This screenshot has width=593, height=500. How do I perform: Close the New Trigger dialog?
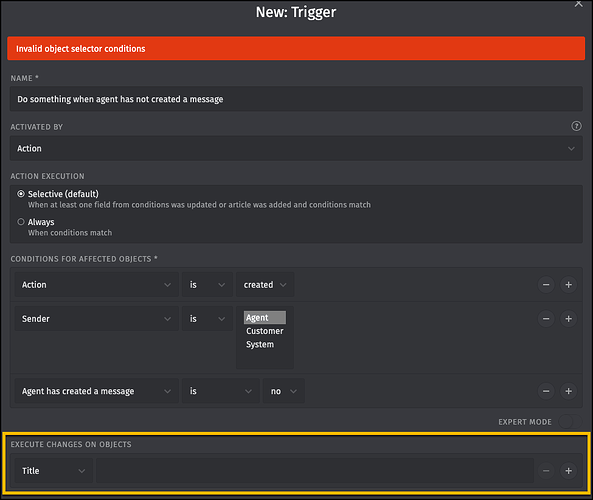[578, 4]
